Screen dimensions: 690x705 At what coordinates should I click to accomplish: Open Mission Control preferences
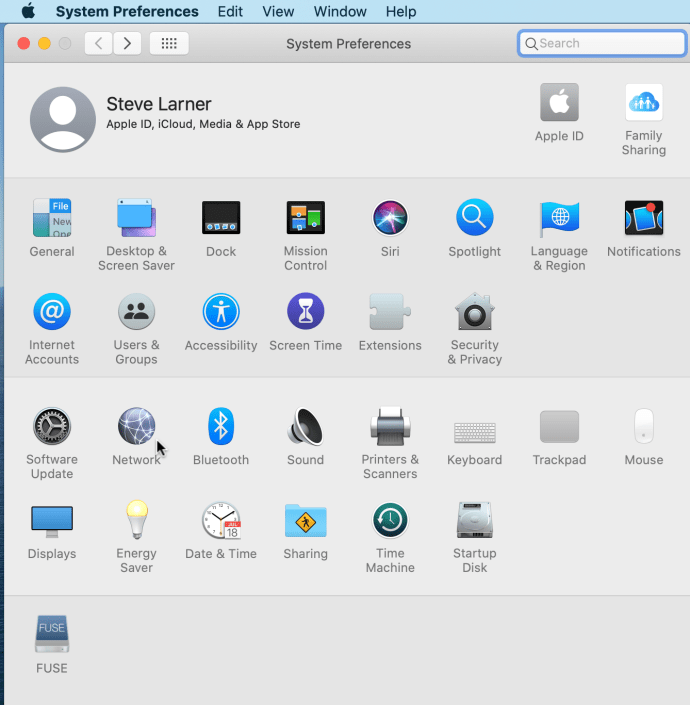305,218
